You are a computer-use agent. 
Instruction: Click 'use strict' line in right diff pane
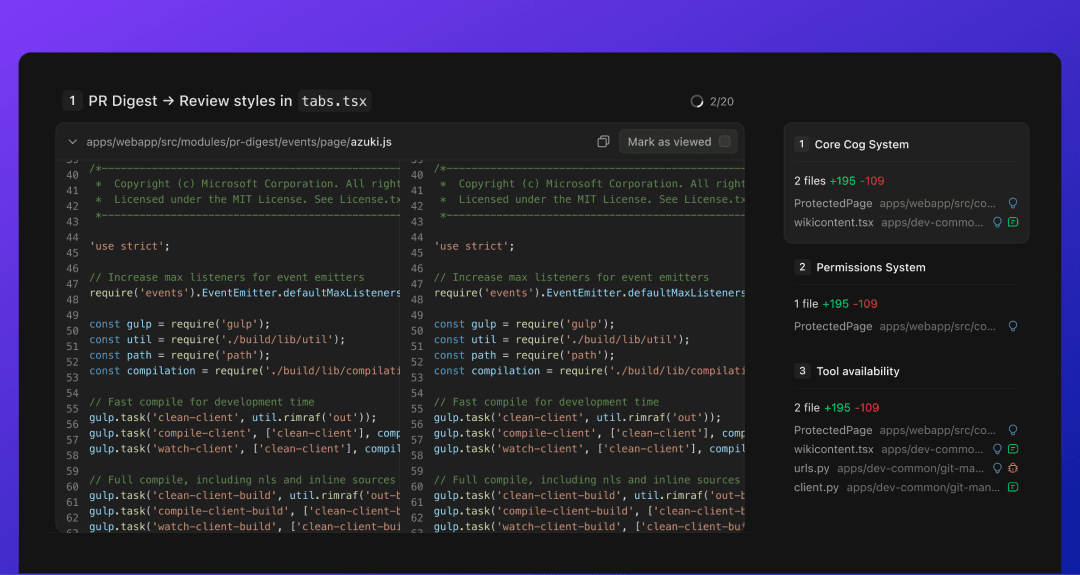point(474,246)
